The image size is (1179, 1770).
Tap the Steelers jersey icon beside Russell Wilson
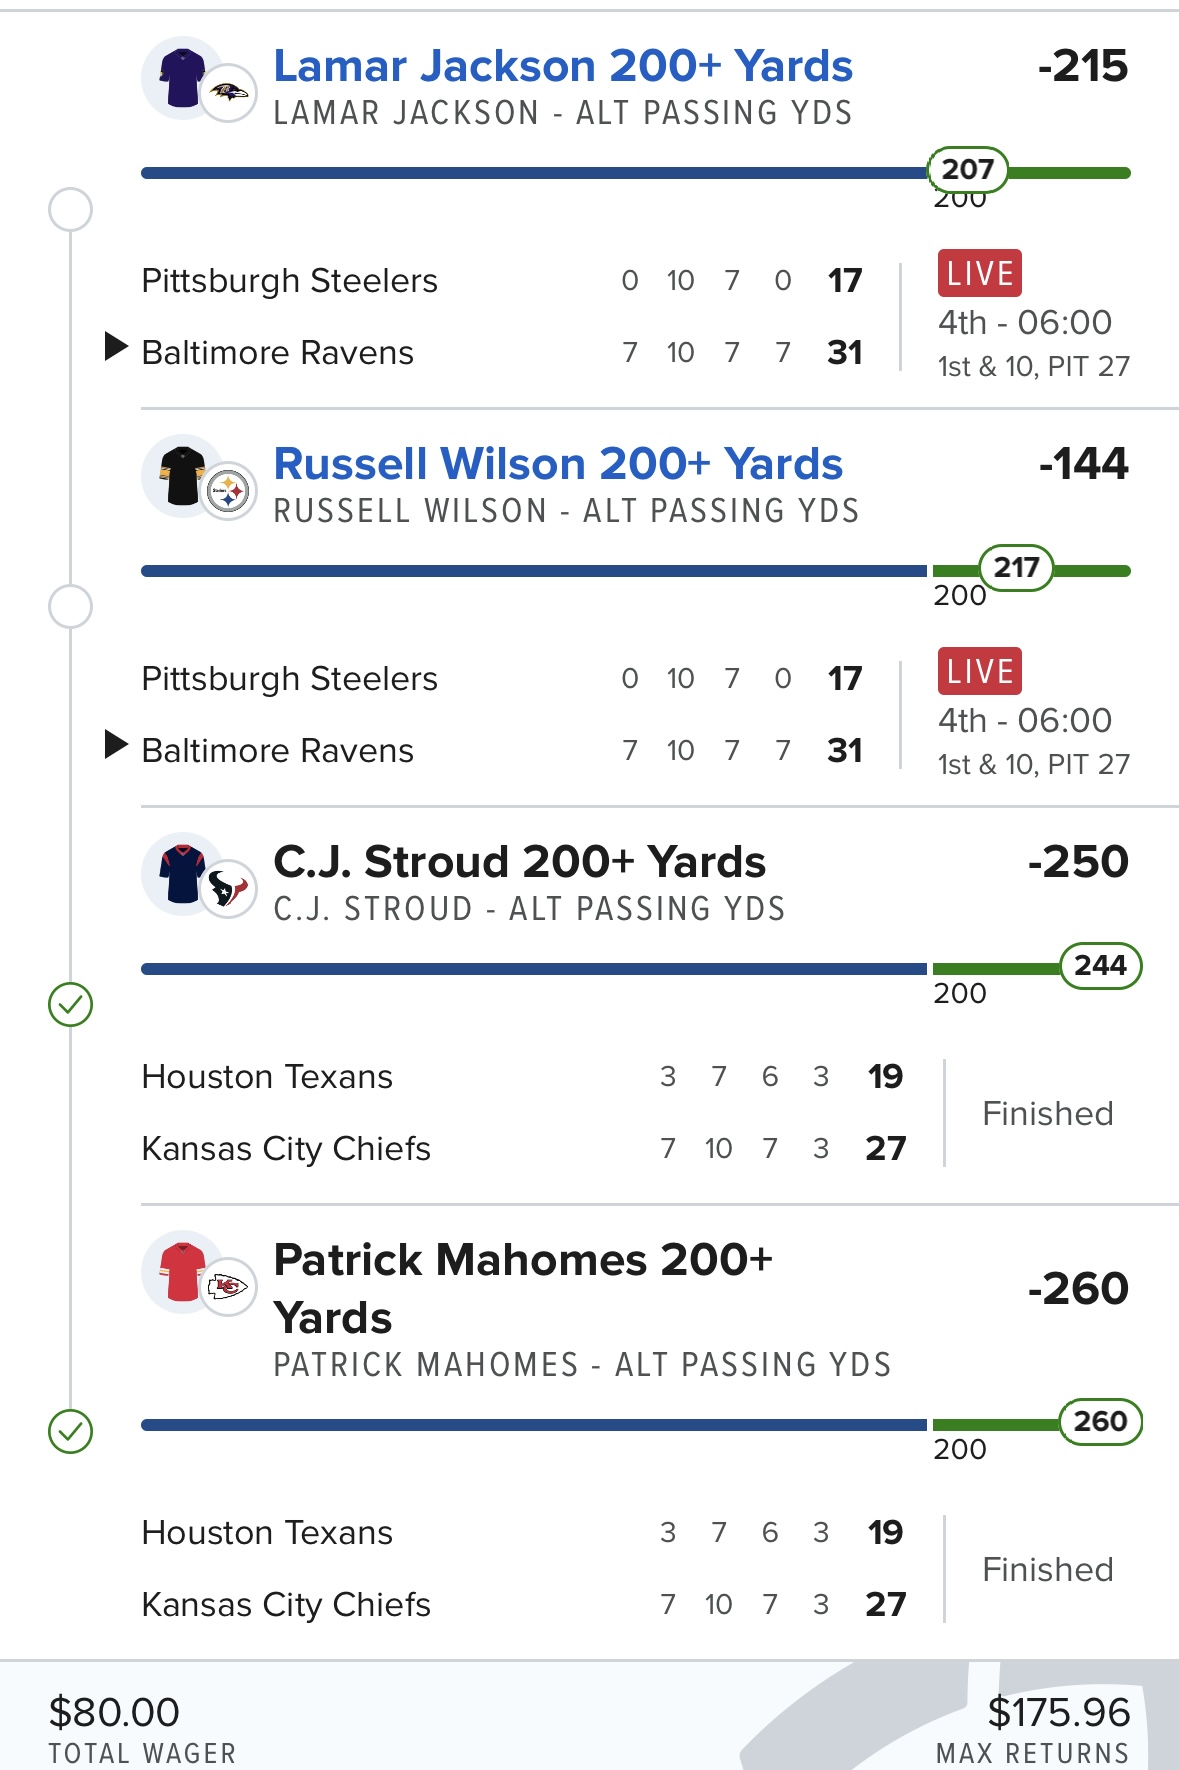[x=183, y=476]
